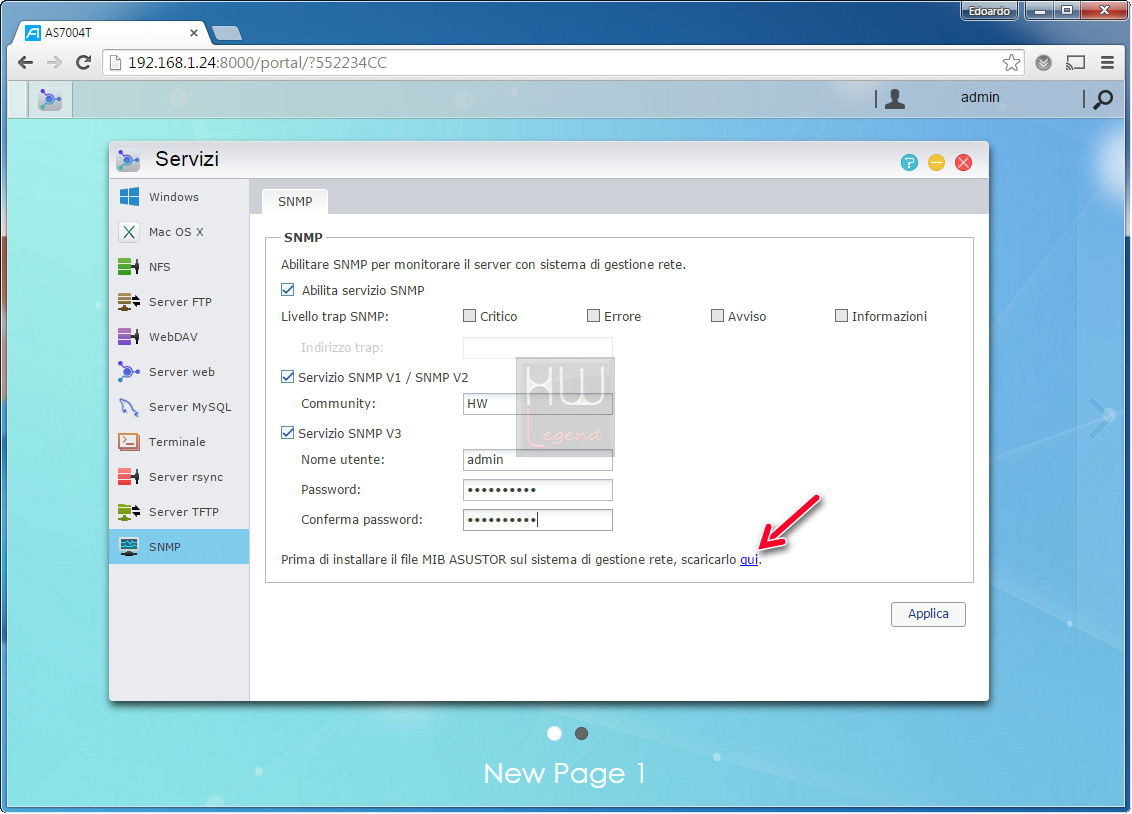This screenshot has width=1132, height=814.
Task: Enable the Critico trap level checkbox
Action: (469, 315)
